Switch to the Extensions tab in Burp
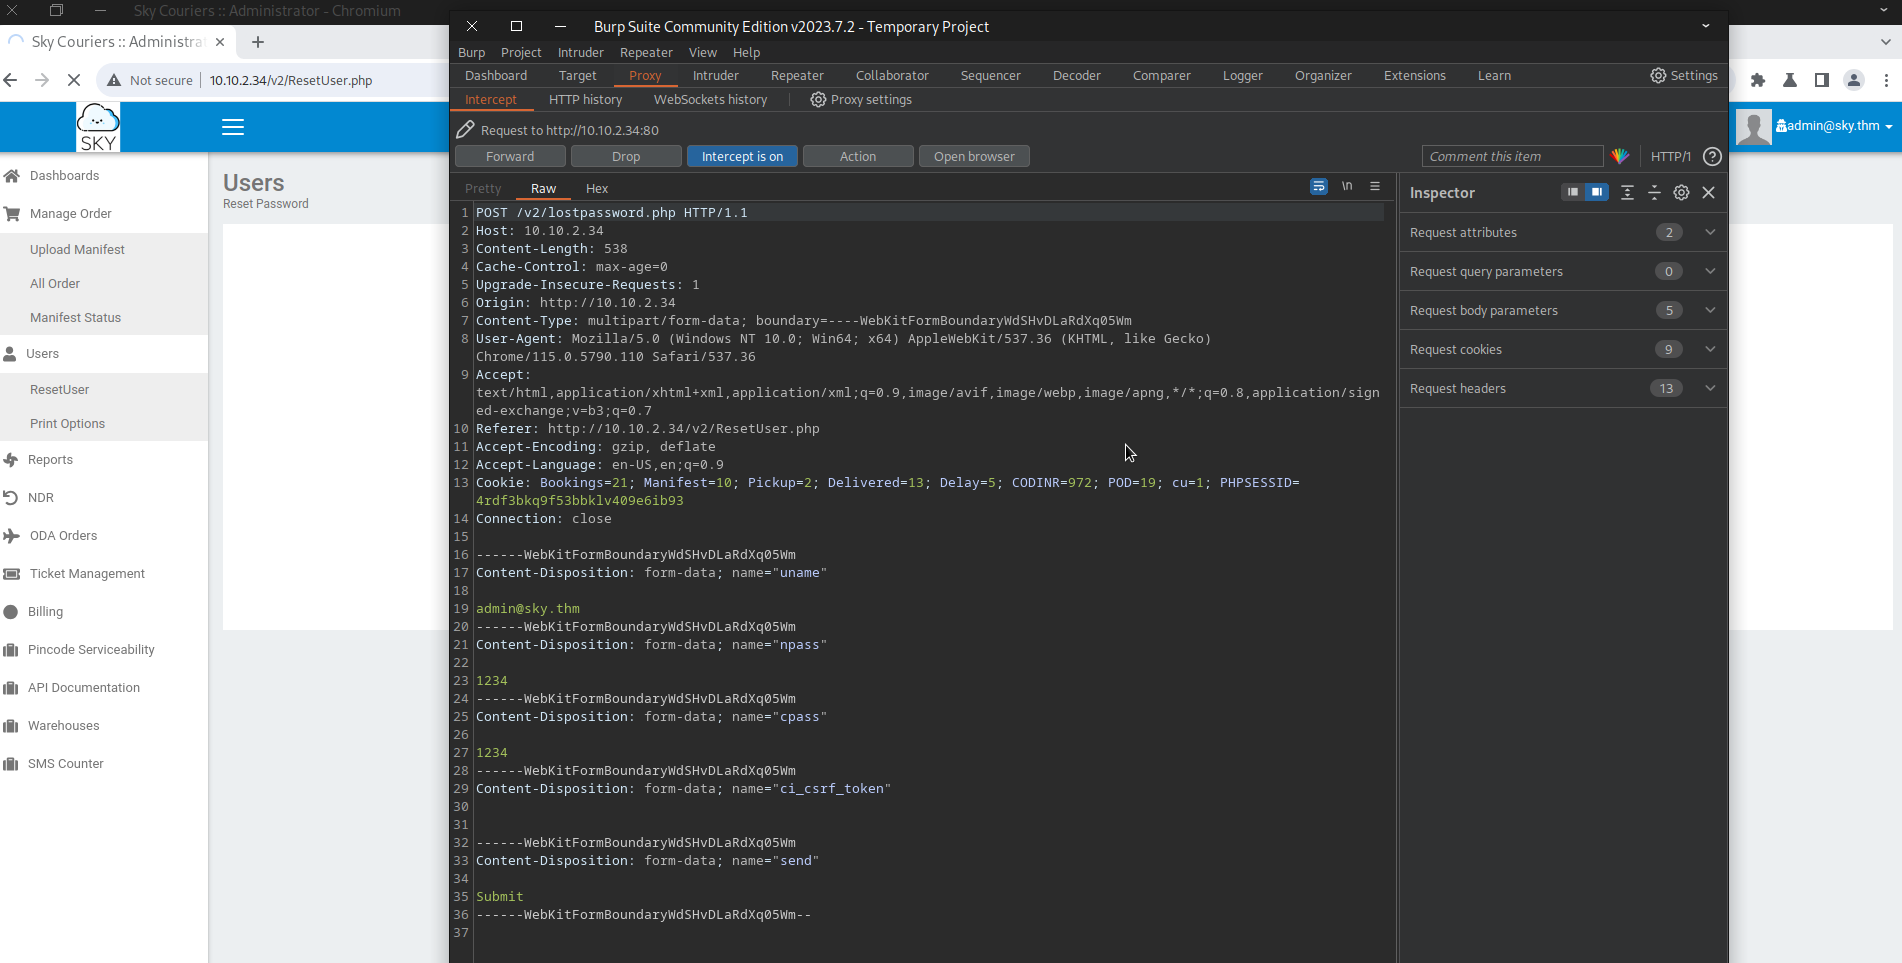This screenshot has height=963, width=1902. [1414, 75]
